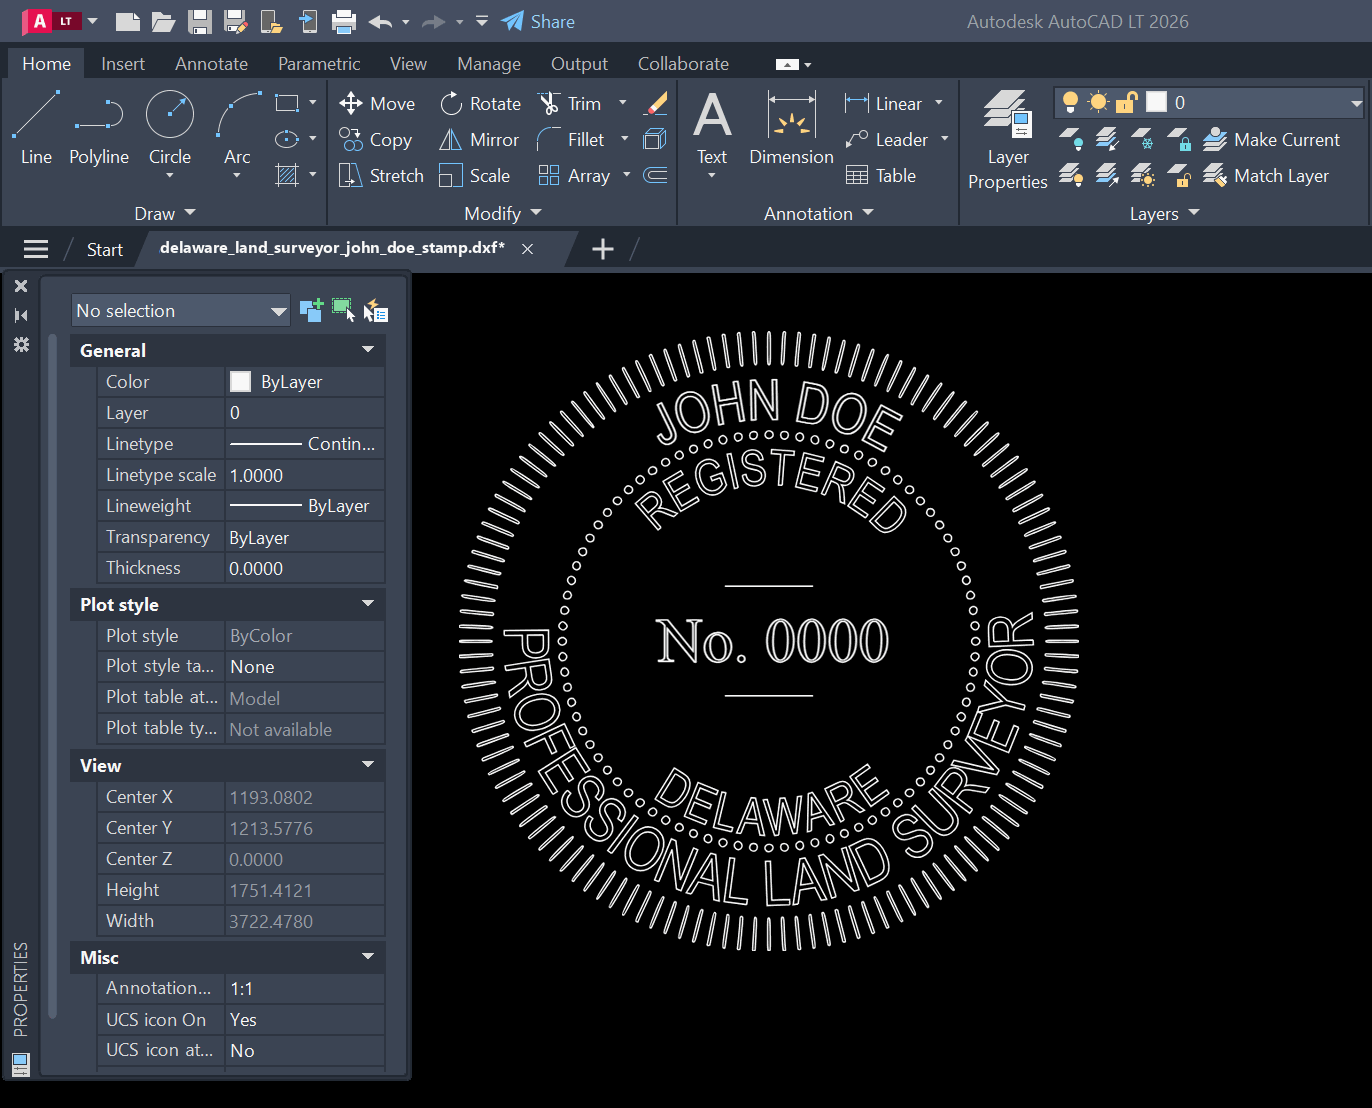Click the Thickness value field
This screenshot has width=1372, height=1108.
305,568
